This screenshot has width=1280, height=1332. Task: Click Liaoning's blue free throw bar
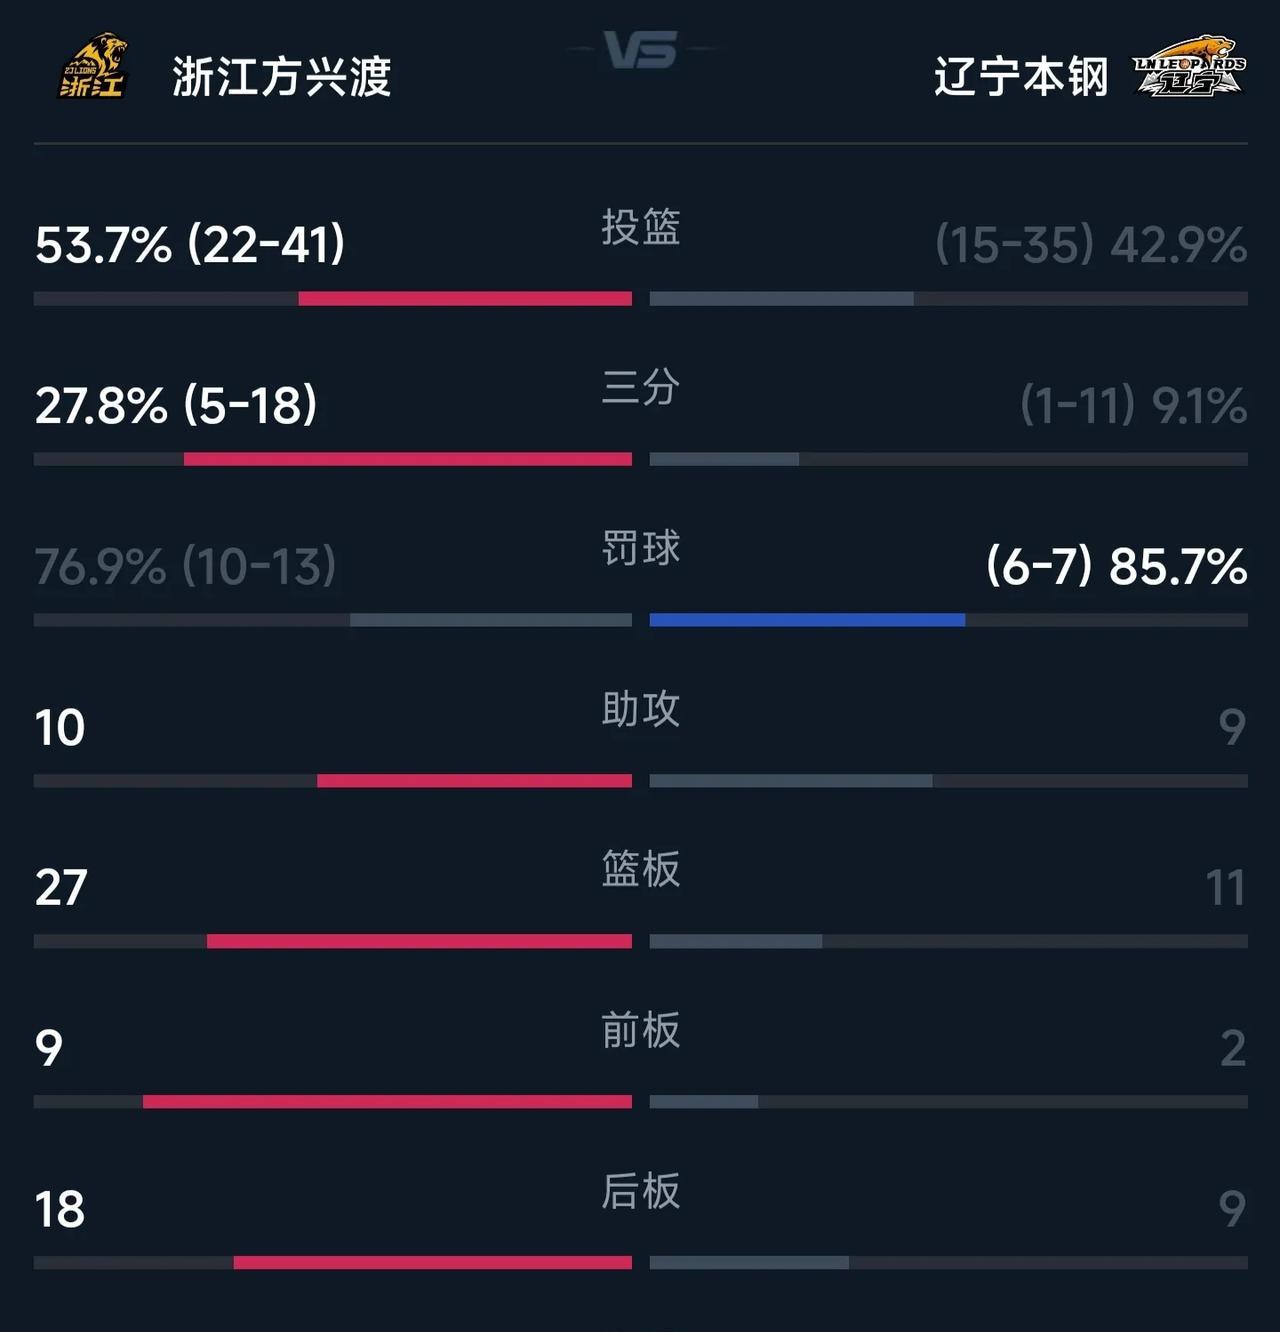coord(807,620)
